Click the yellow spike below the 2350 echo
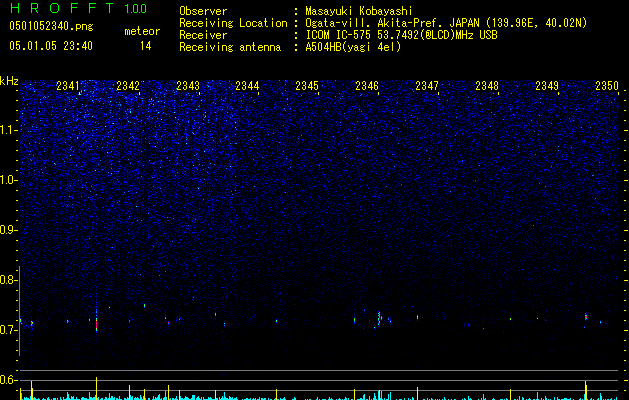The width and height of the screenshot is (629, 400). (586, 390)
